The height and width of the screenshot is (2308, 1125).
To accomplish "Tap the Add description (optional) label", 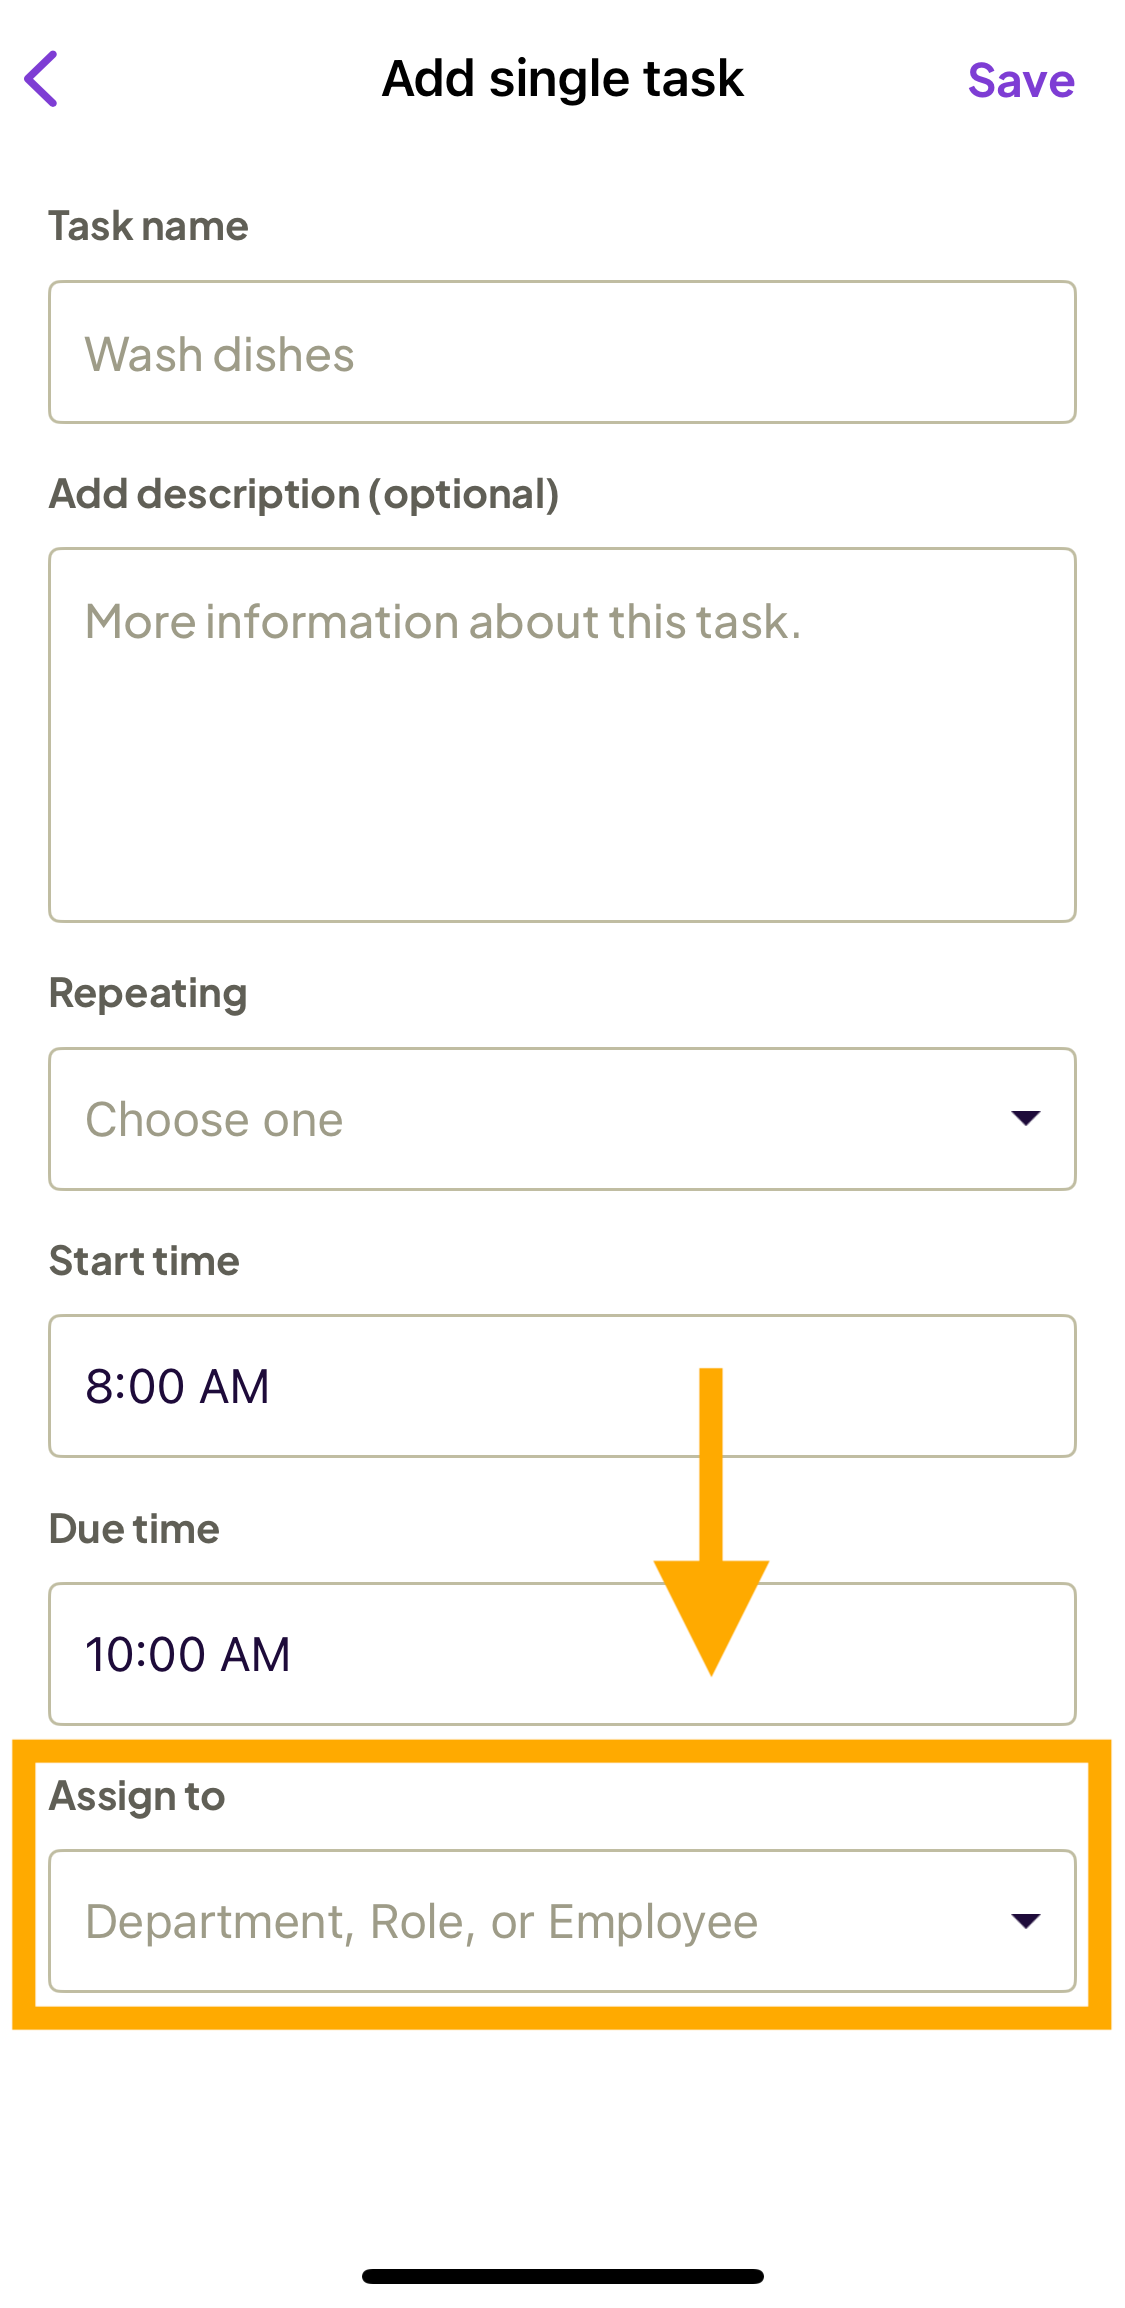I will pyautogui.click(x=304, y=494).
